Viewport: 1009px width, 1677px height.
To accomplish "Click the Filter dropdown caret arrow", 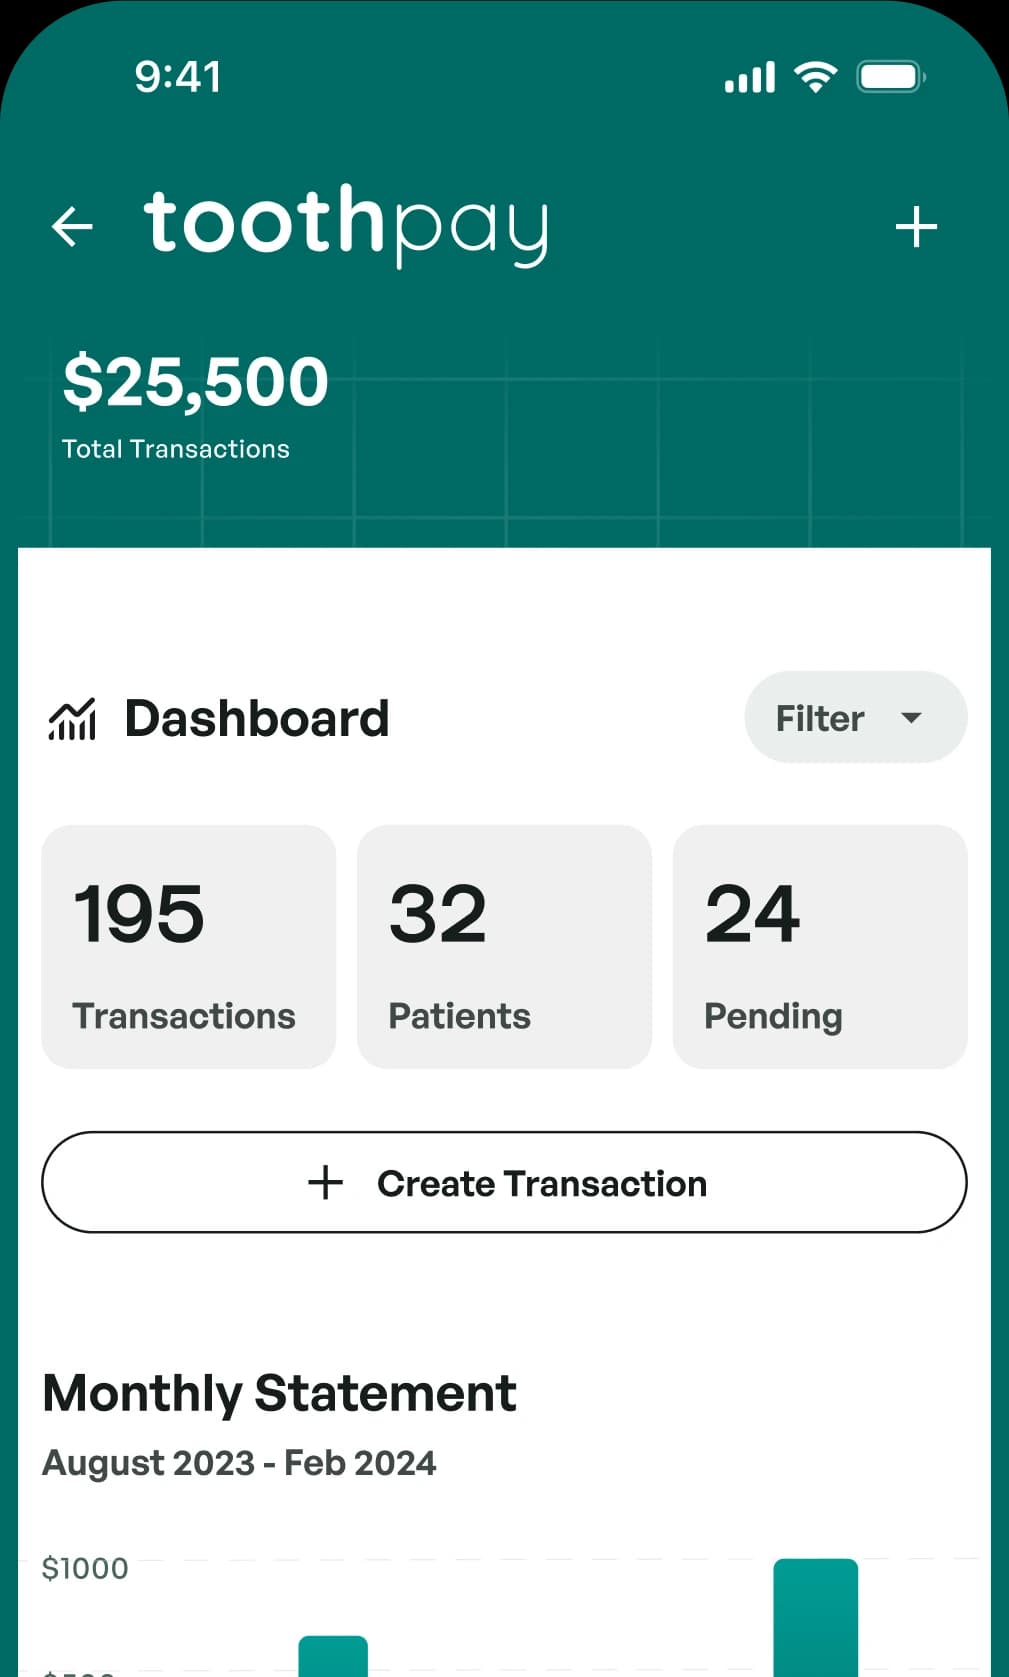I will pyautogui.click(x=911, y=718).
